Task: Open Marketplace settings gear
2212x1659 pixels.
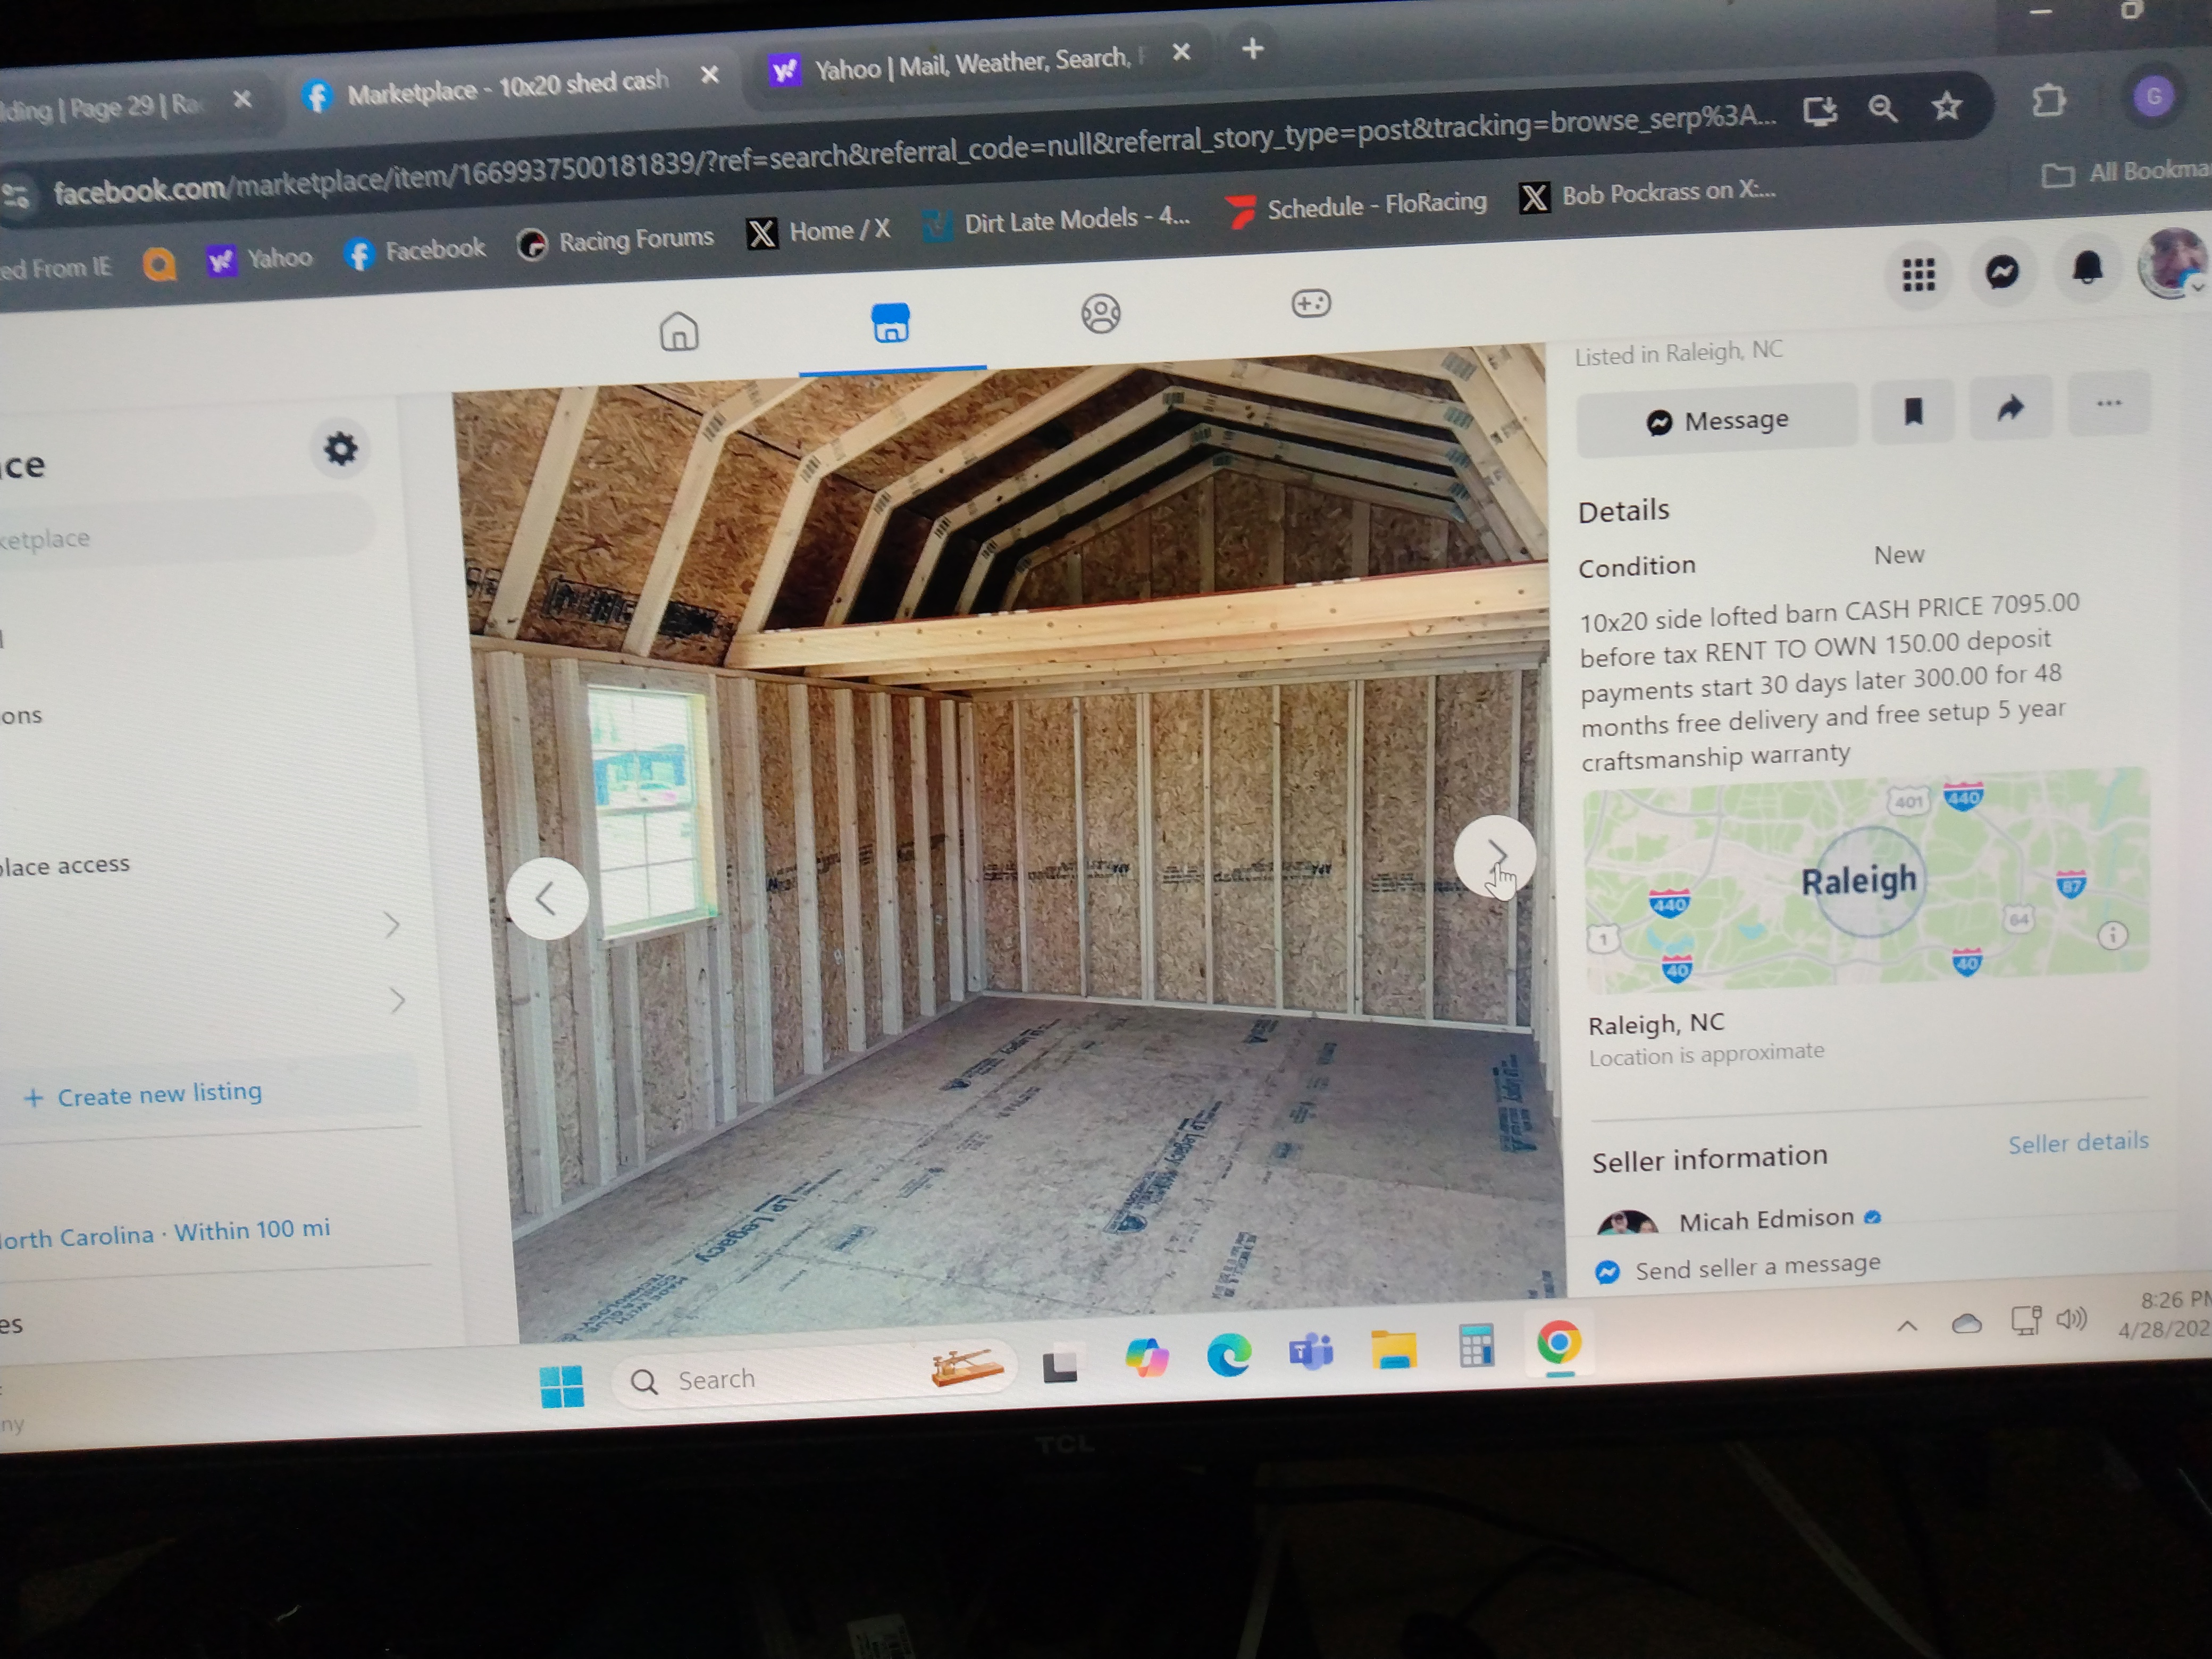Action: pos(341,449)
